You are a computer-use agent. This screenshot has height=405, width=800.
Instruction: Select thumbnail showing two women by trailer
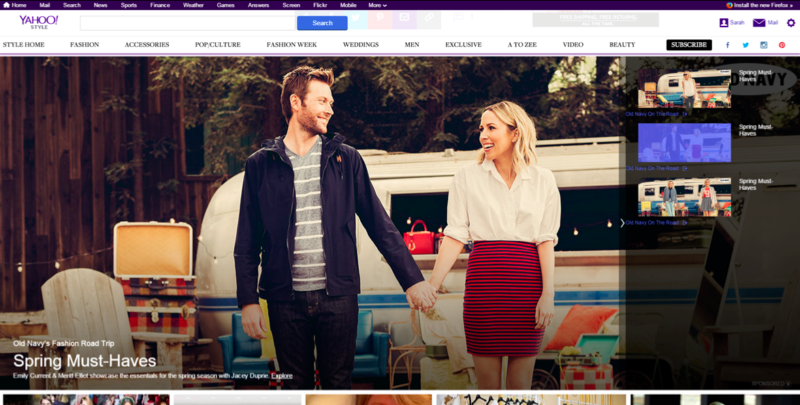[684, 197]
